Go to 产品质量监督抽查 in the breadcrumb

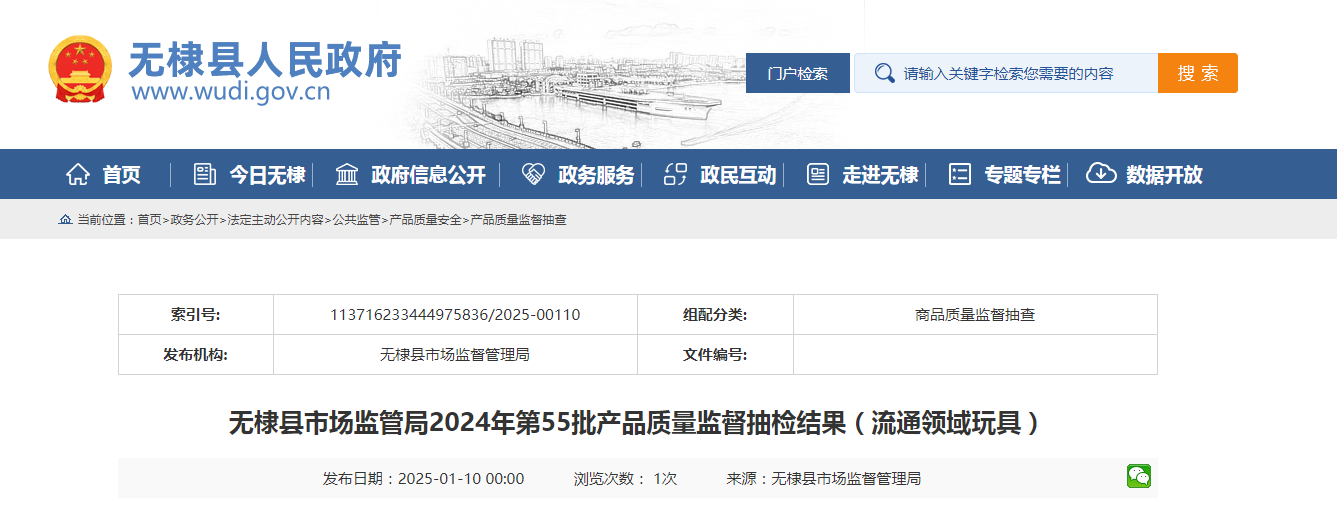(518, 219)
